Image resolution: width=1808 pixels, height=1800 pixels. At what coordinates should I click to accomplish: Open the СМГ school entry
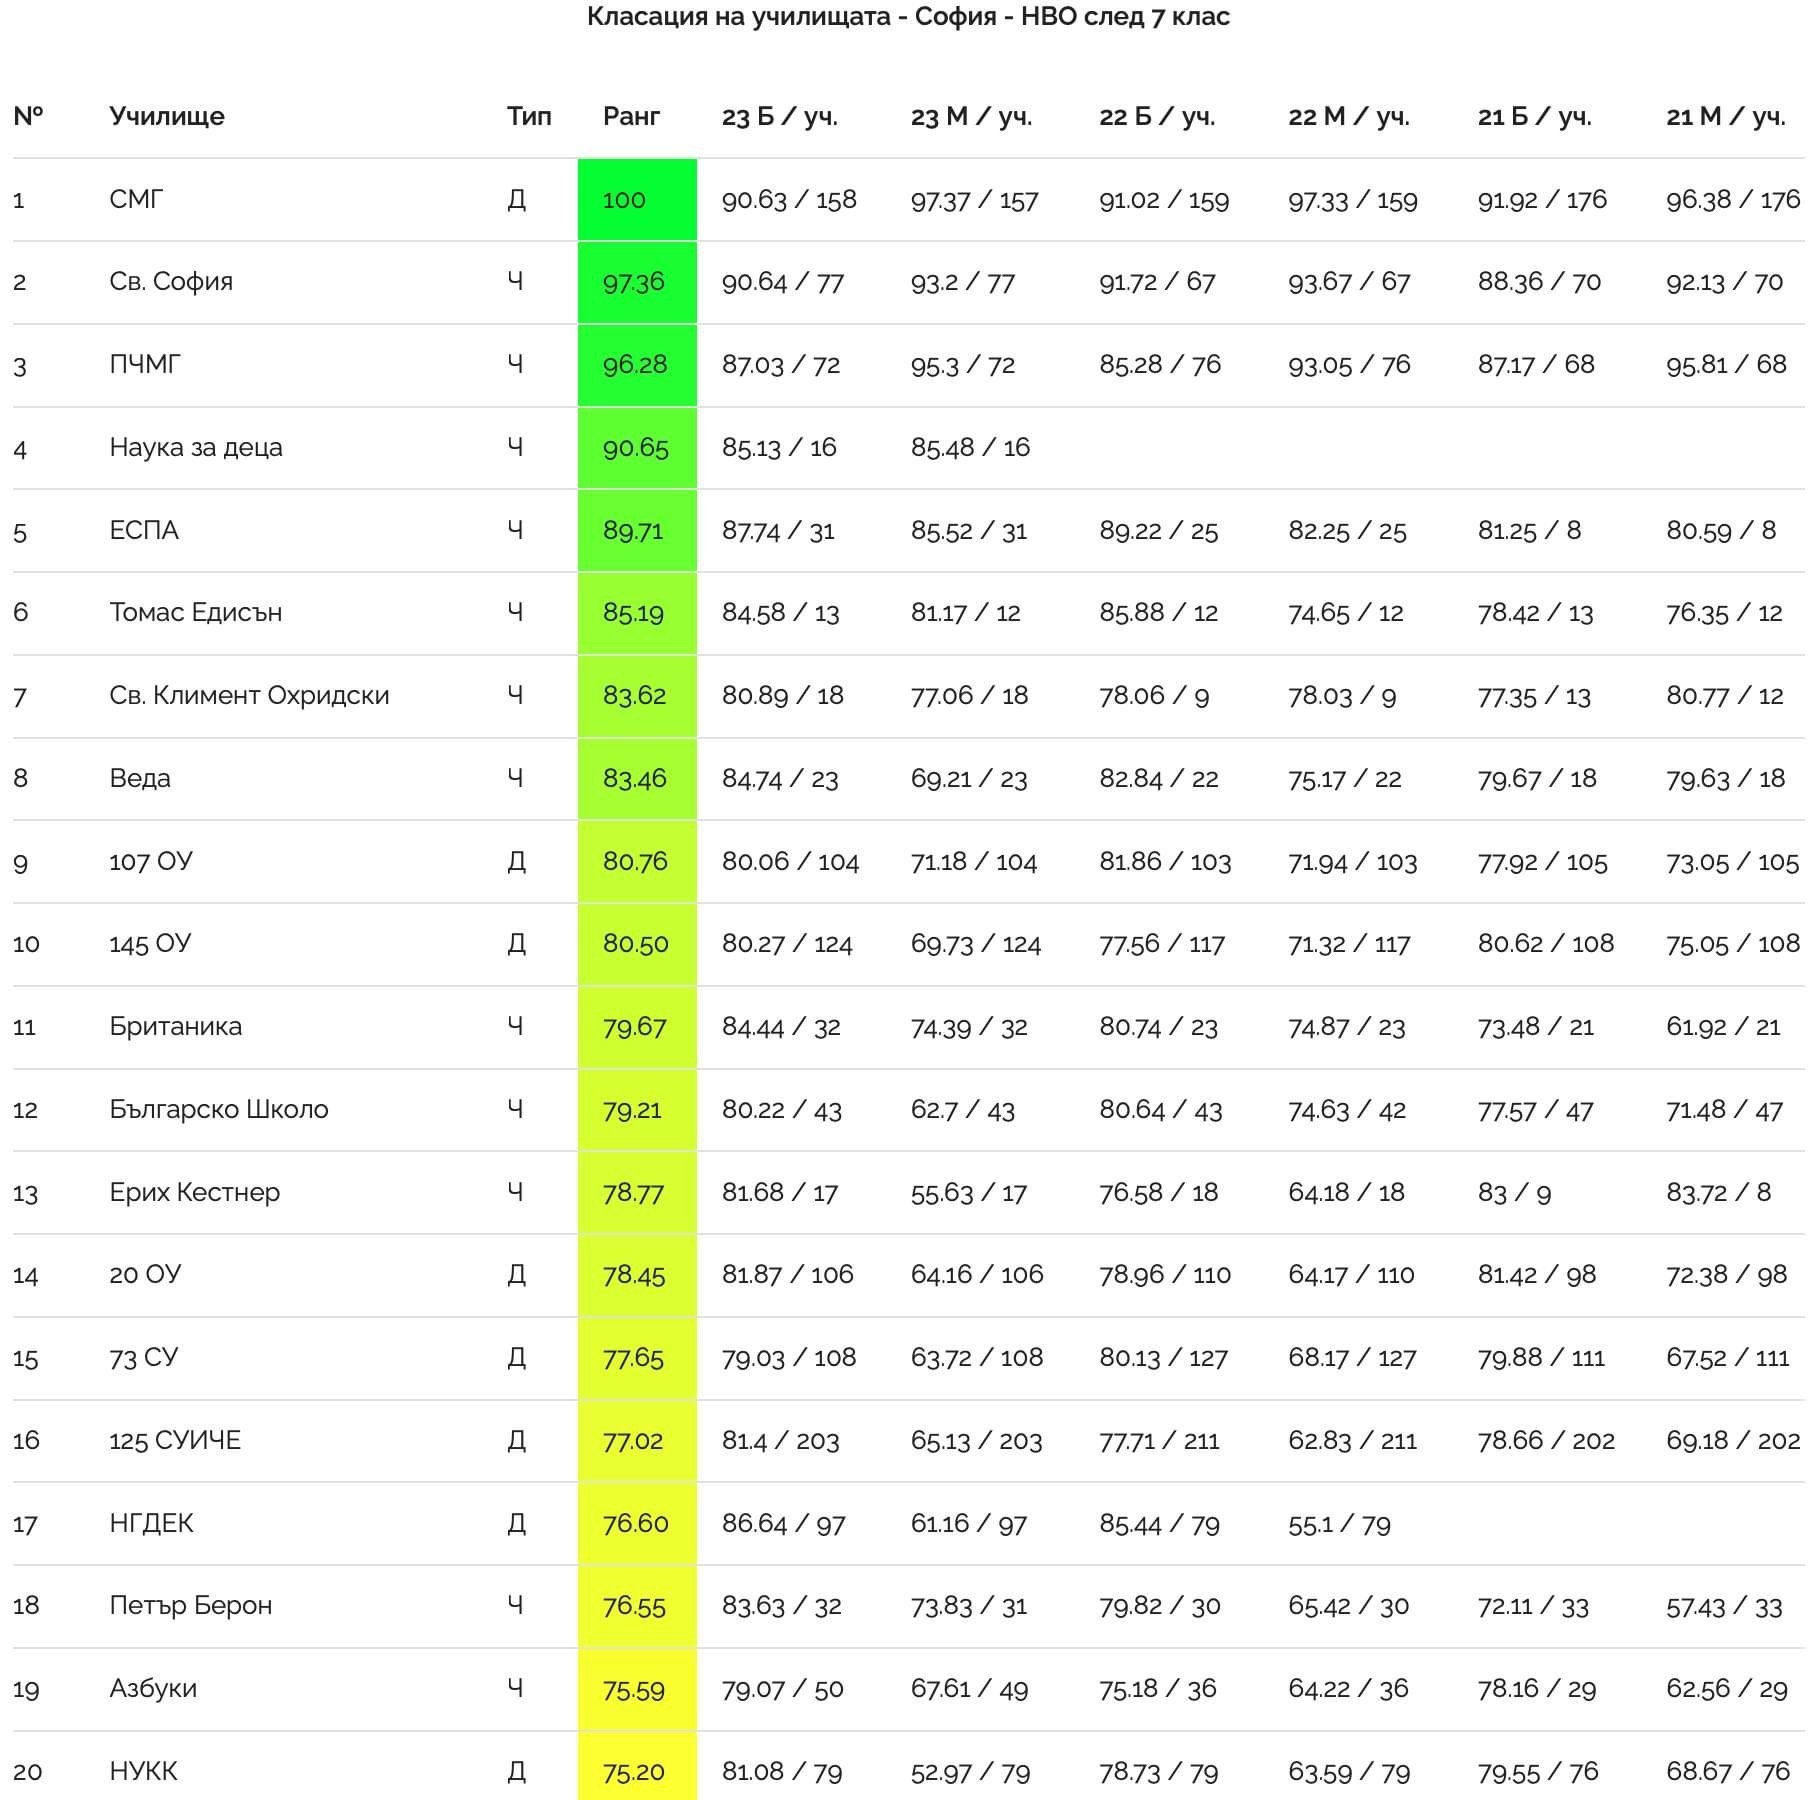point(136,199)
